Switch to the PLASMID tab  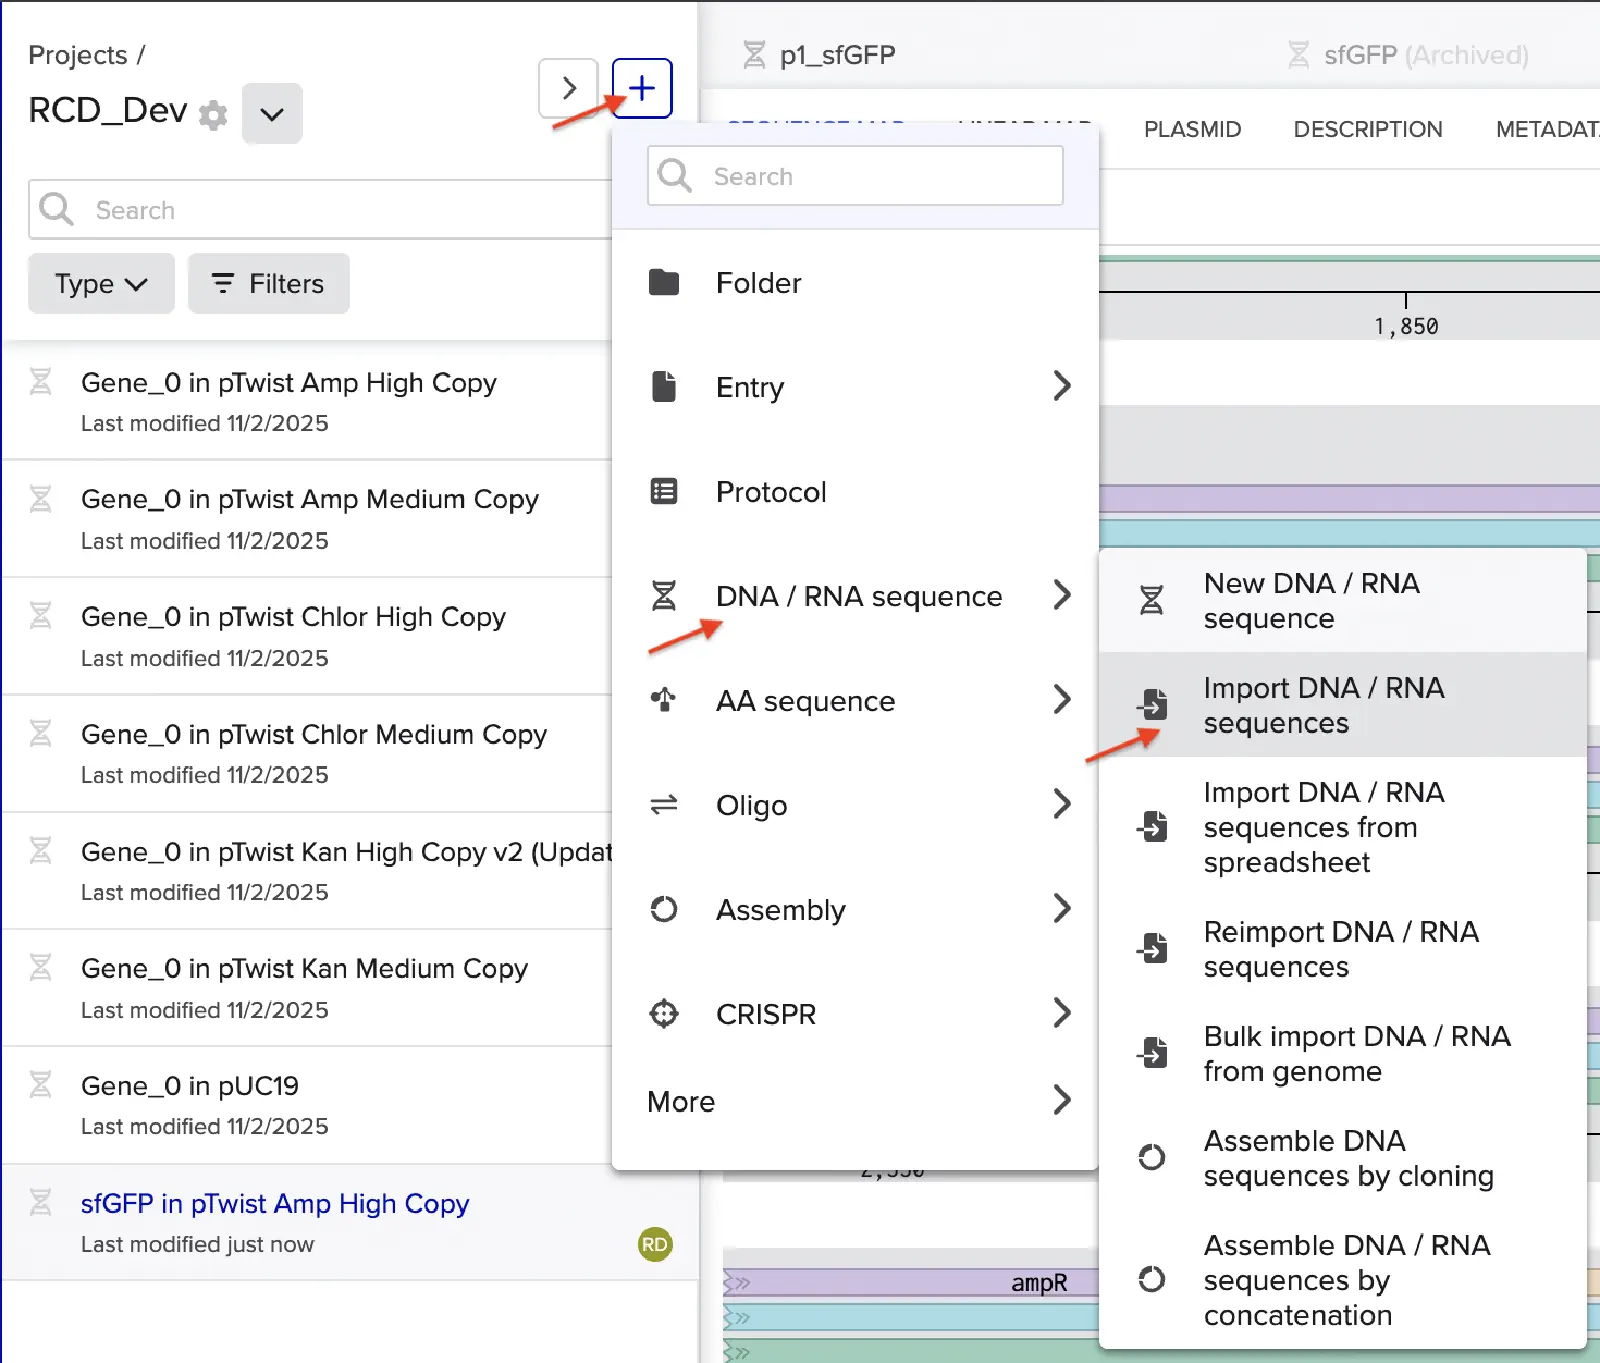(1192, 129)
